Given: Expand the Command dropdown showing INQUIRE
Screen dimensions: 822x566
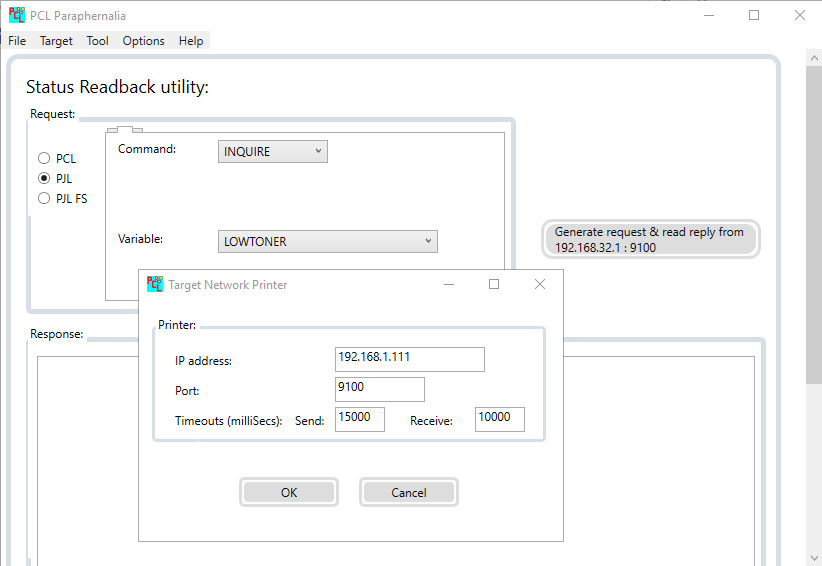Looking at the screenshot, I should tap(273, 151).
